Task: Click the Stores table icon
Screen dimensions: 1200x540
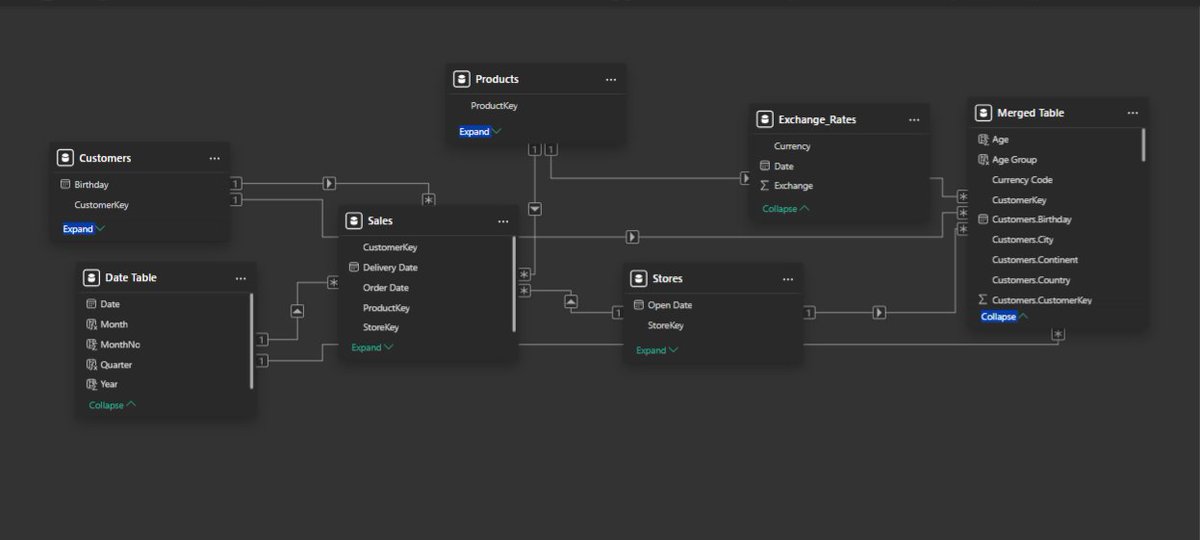Action: tap(638, 279)
